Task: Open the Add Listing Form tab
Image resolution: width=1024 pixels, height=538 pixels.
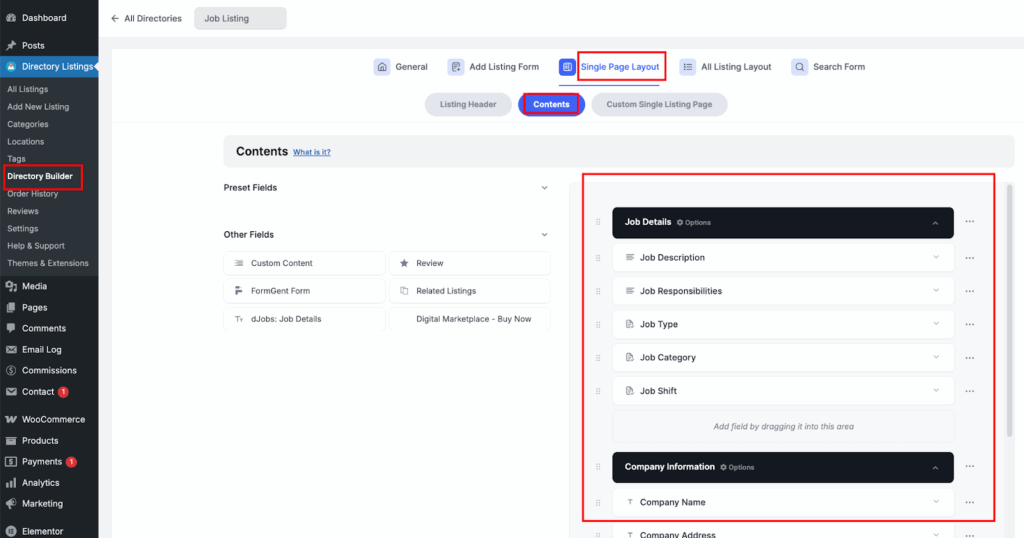Action: [493, 67]
